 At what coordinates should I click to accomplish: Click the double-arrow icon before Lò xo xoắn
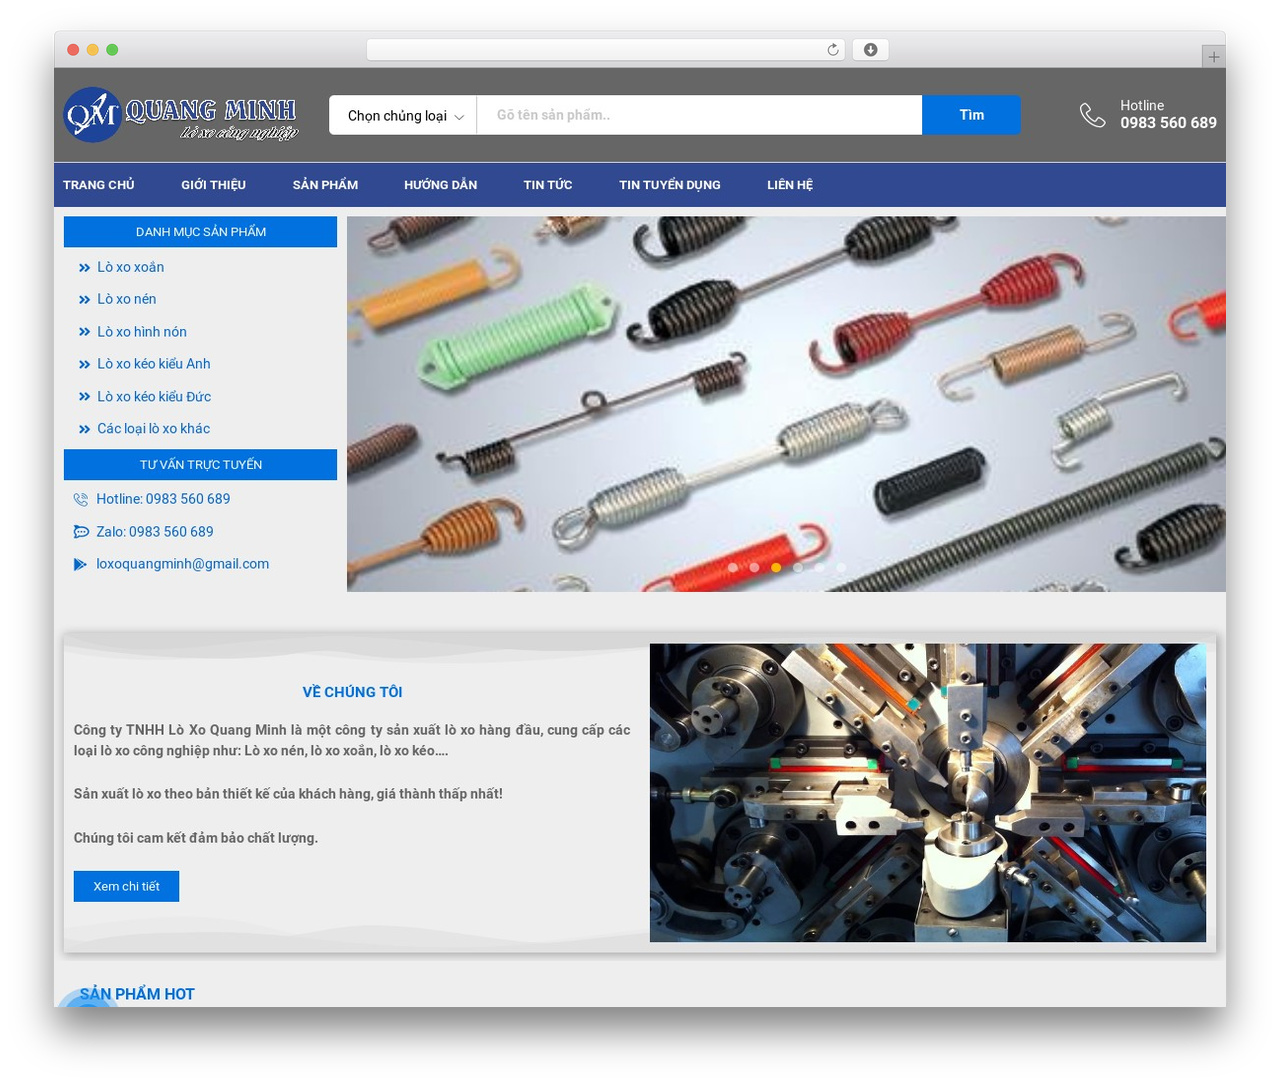pyautogui.click(x=84, y=268)
